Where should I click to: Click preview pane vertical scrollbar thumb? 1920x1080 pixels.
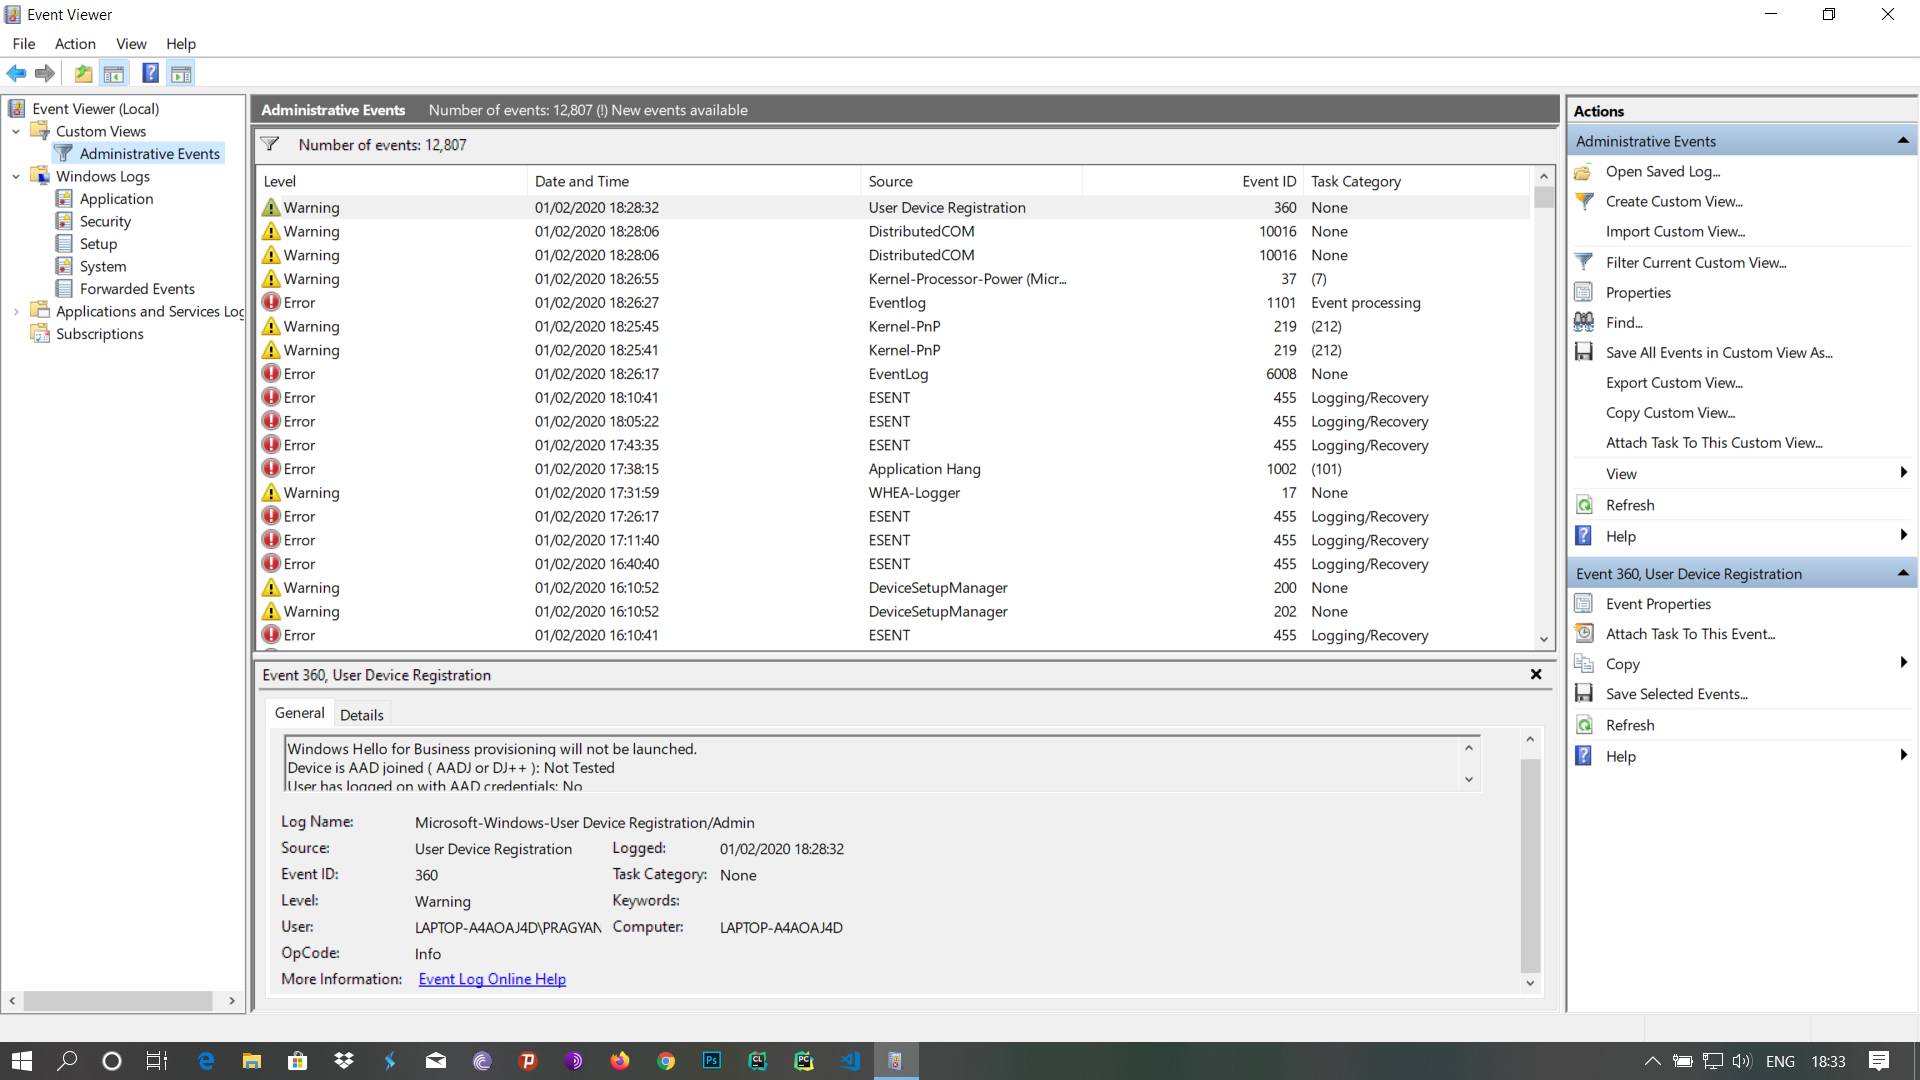point(1530,865)
